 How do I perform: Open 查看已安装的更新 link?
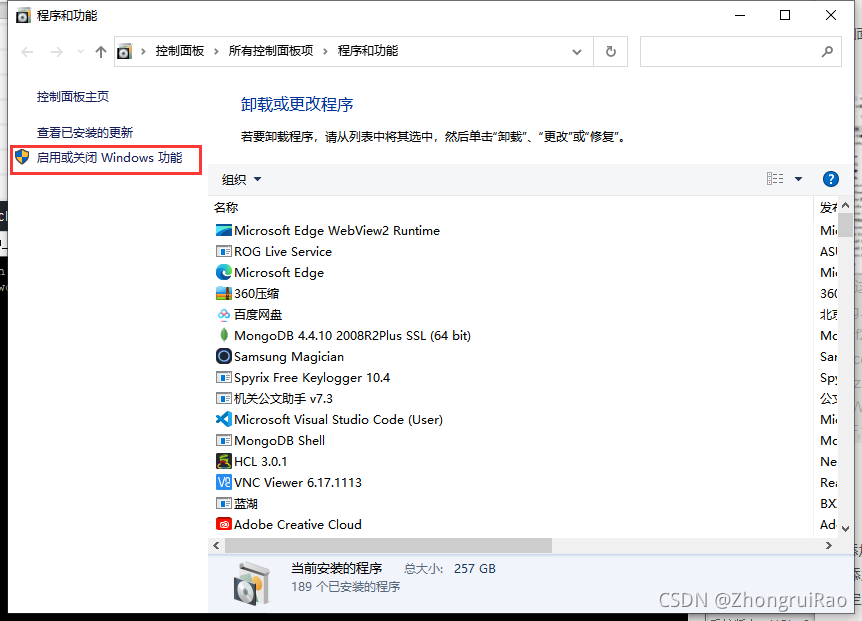point(85,132)
